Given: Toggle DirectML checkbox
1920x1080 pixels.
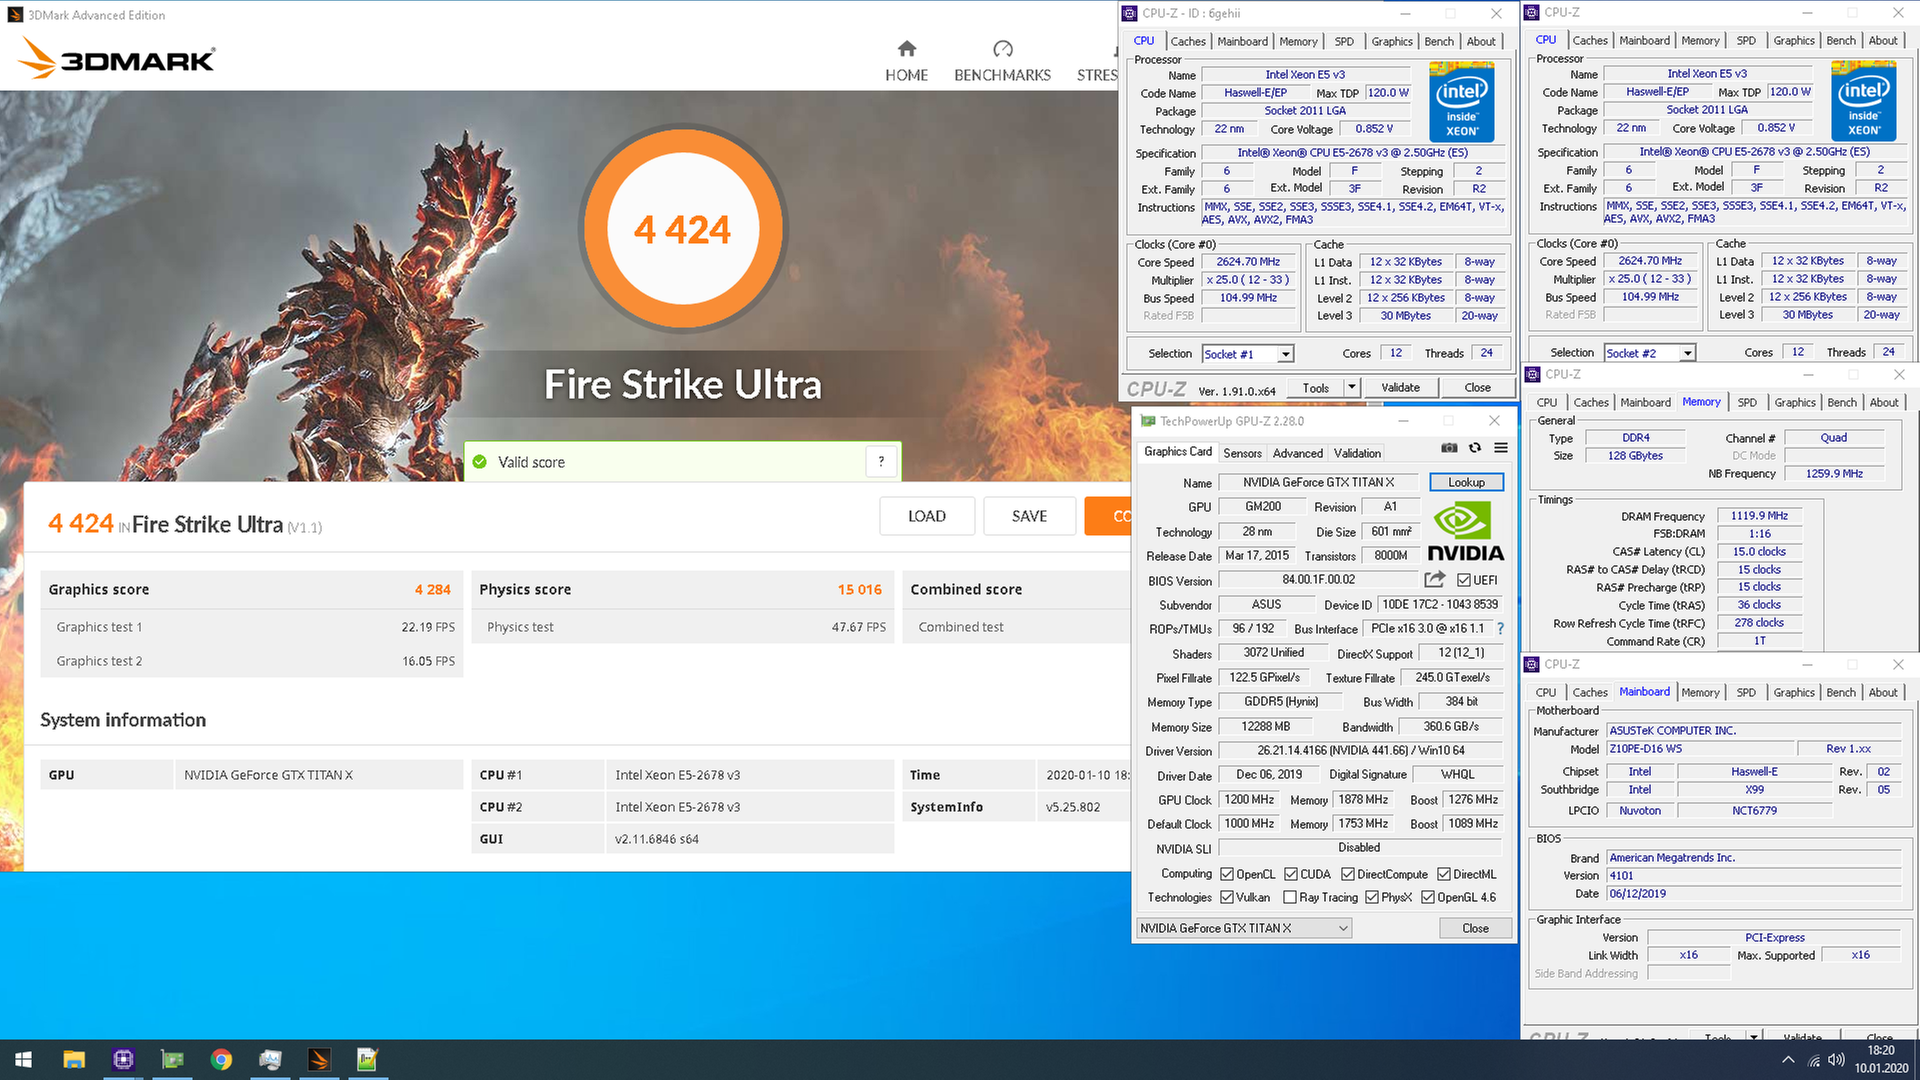Looking at the screenshot, I should (1444, 874).
